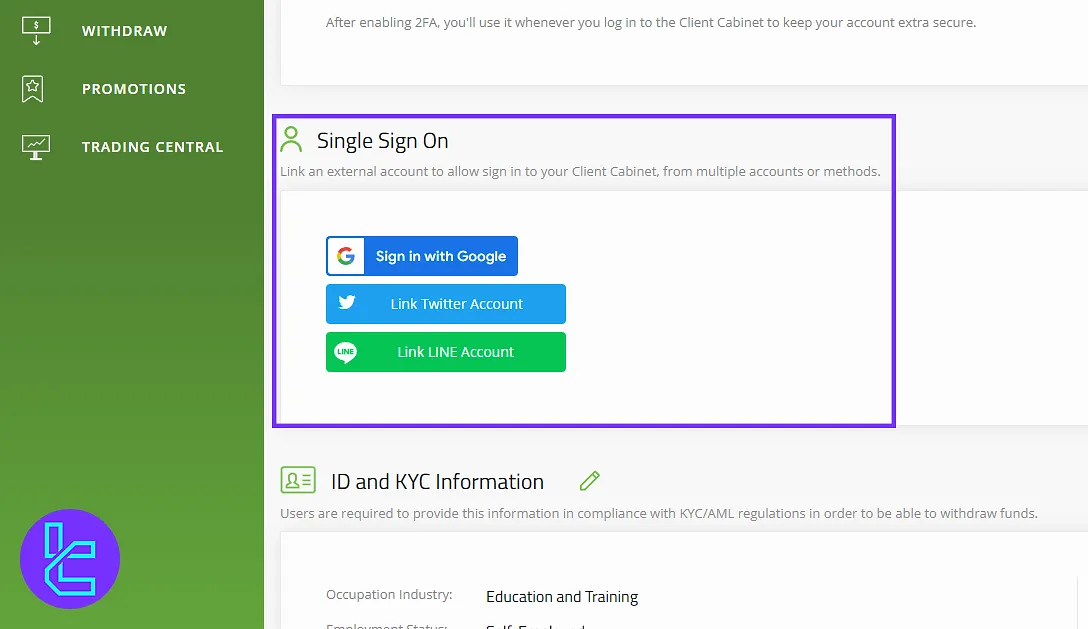Open the WITHDRAW menu item
Screen dimensions: 1088x629
click(x=124, y=31)
